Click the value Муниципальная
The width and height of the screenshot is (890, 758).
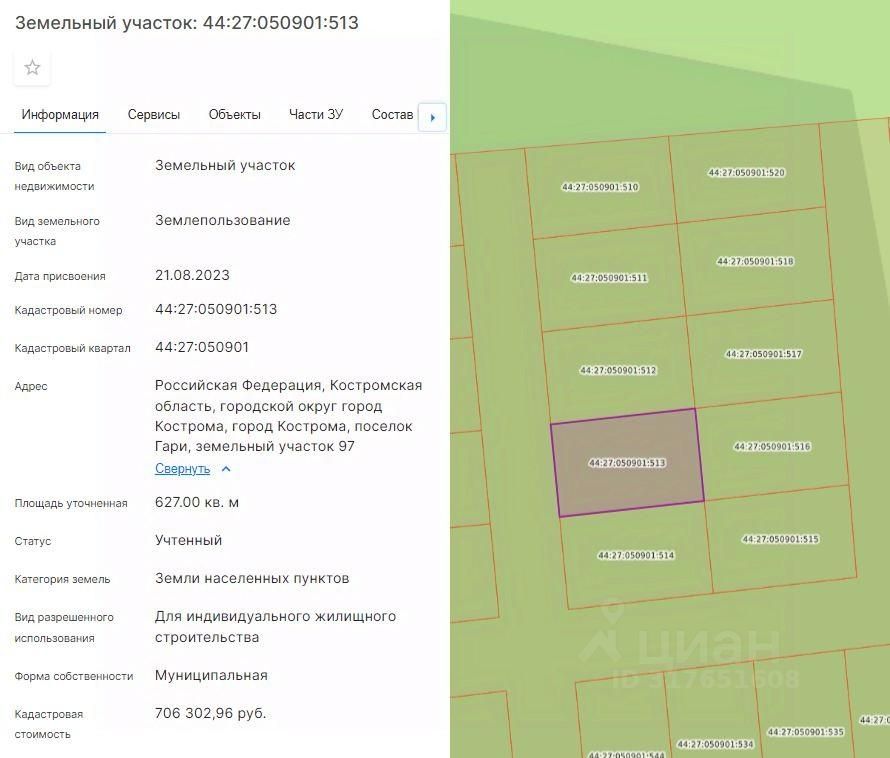tap(211, 676)
